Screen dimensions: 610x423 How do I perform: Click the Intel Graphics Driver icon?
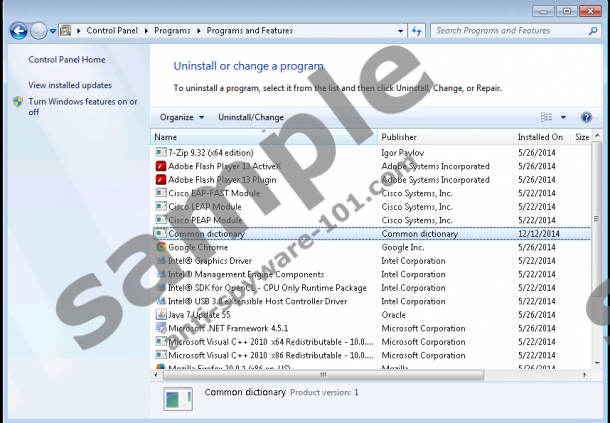pos(161,260)
